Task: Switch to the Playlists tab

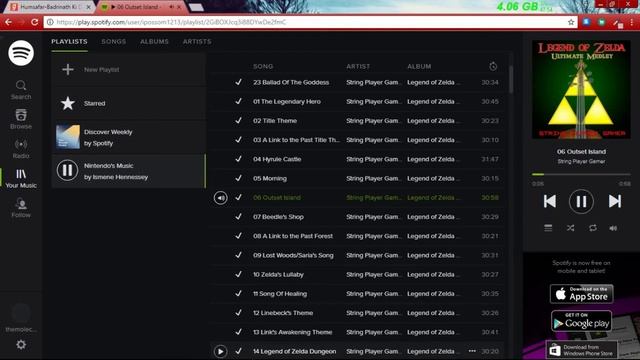Action: 69,42
